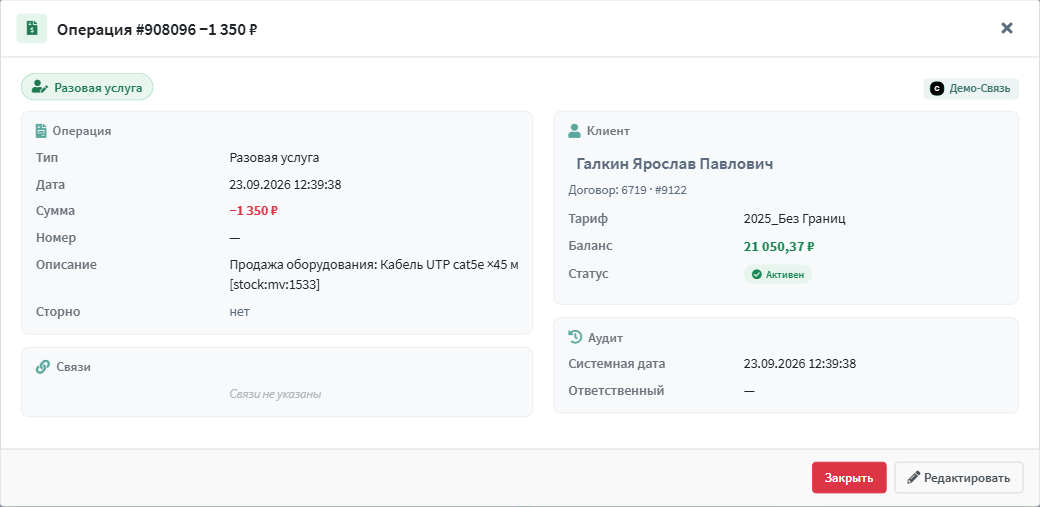Click the type value Разовая услуга in Операция
Viewport: 1040px width, 507px height.
click(275, 158)
